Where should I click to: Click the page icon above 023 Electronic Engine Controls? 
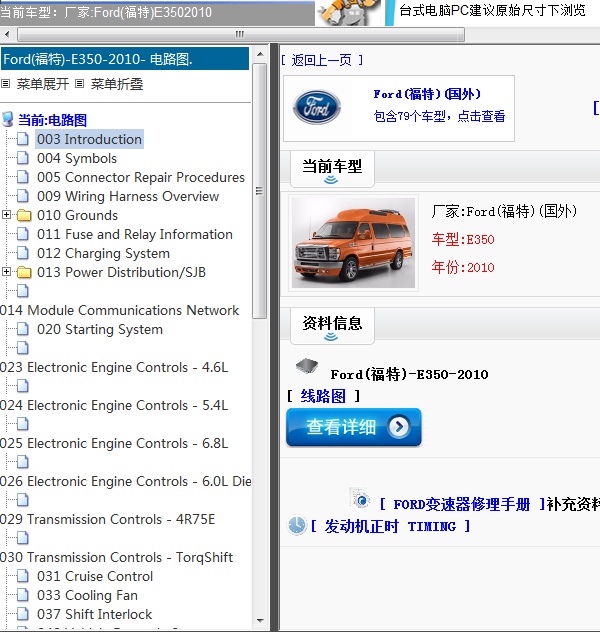23,348
